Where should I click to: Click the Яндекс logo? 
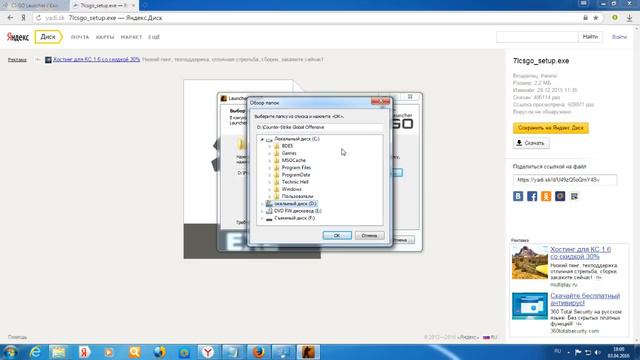[x=18, y=37]
